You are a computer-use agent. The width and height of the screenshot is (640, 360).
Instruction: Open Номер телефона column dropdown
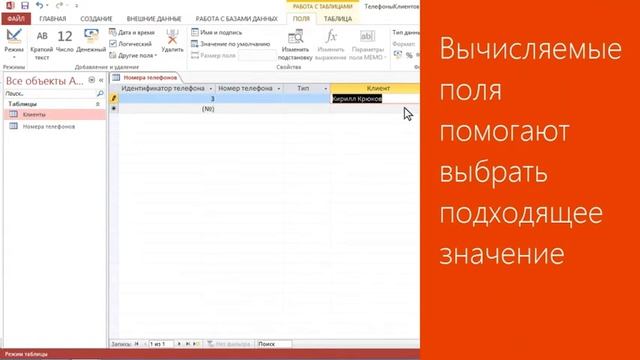click(279, 89)
